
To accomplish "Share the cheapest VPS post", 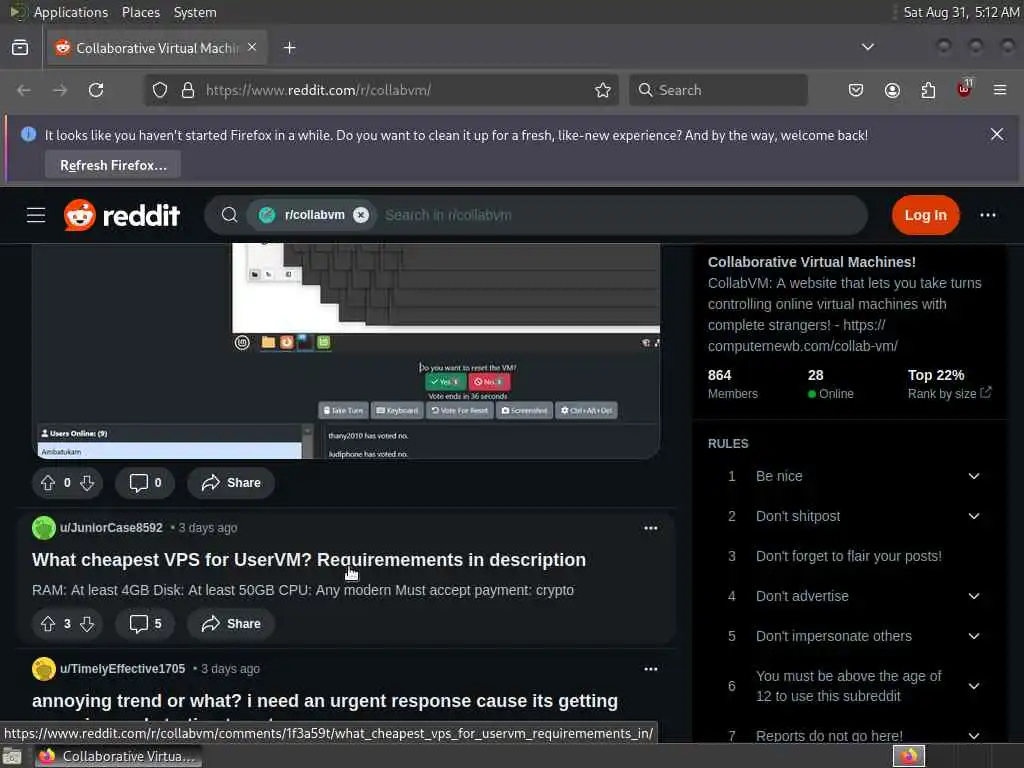I will click(x=231, y=624).
